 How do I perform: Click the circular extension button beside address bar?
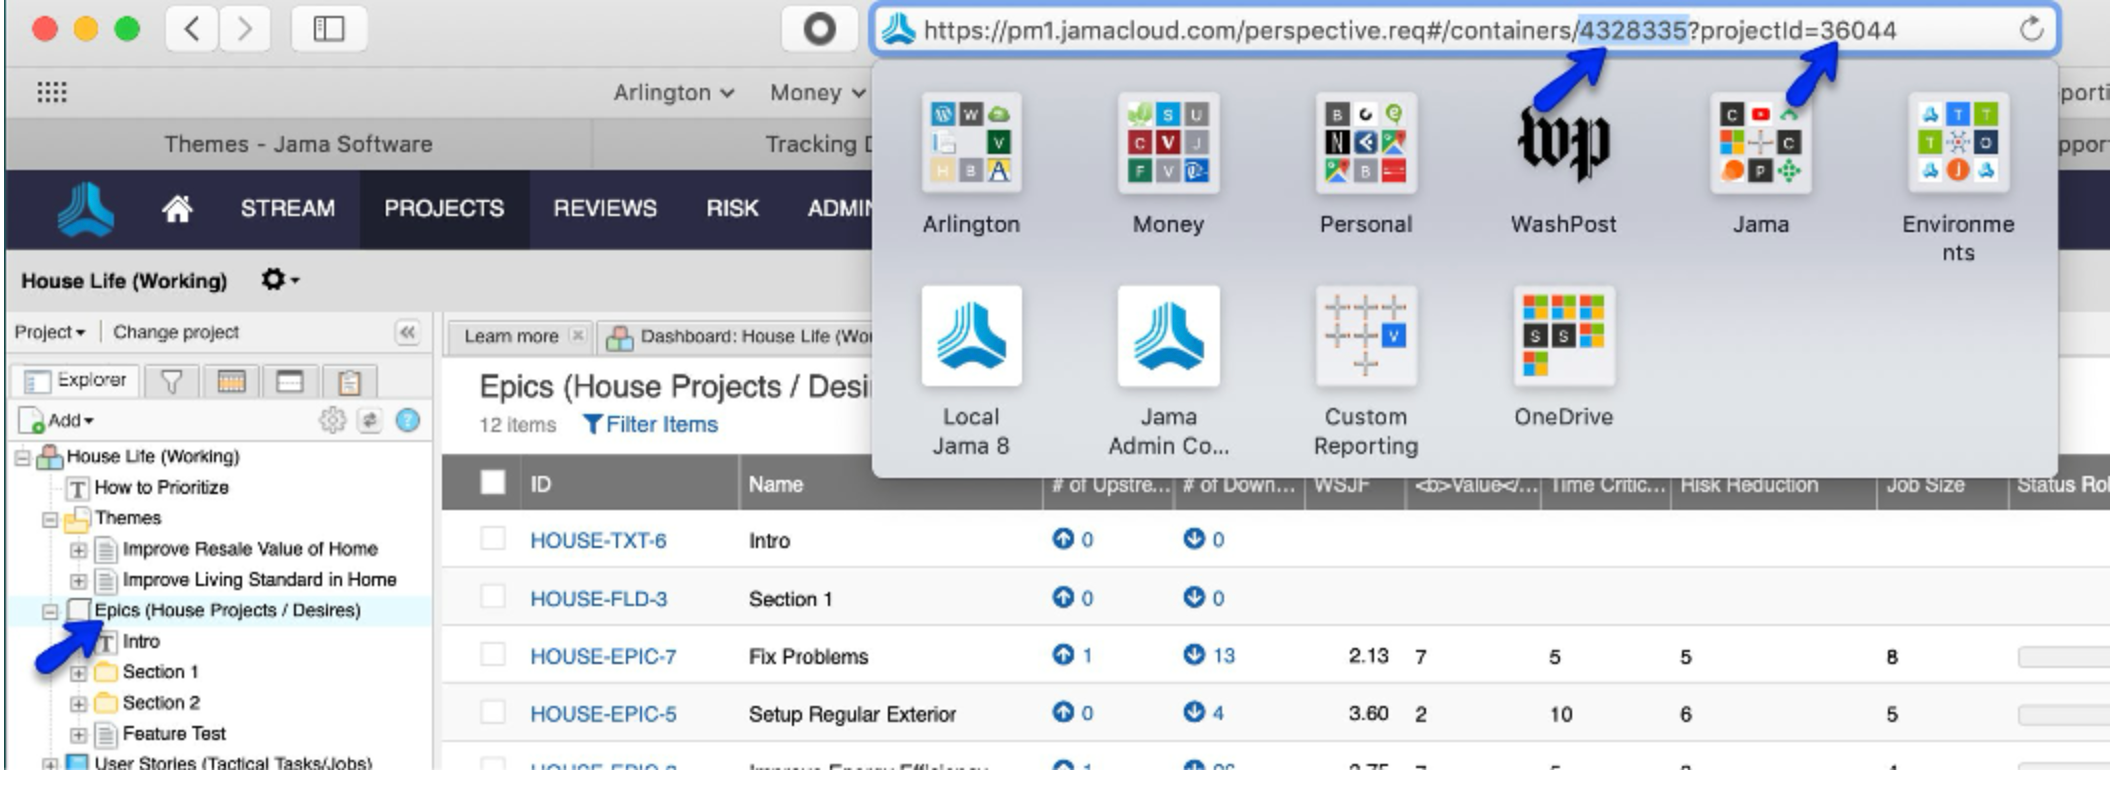pos(819,29)
